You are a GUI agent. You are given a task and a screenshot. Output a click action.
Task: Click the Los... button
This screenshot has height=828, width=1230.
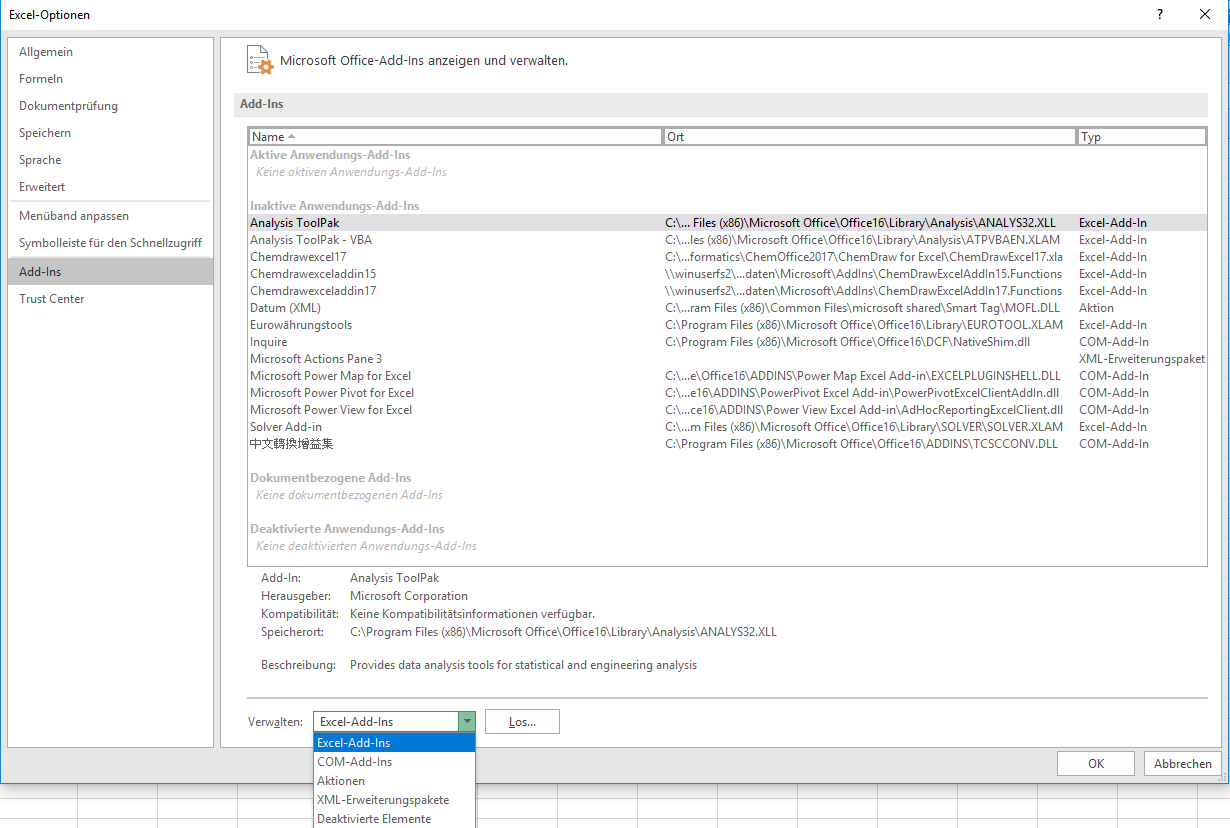522,722
